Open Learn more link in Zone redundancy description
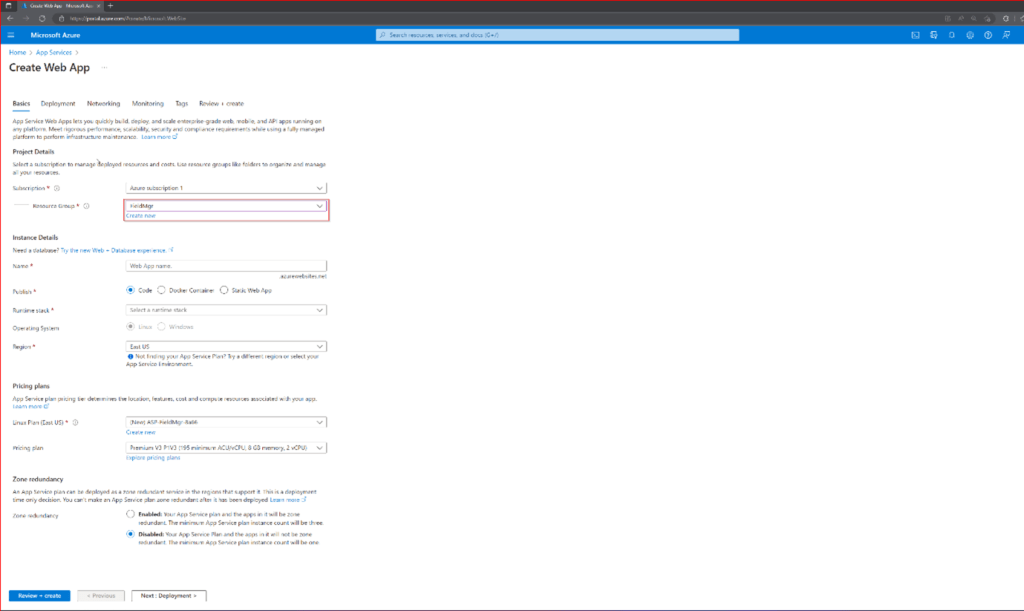This screenshot has height=611, width=1024. [287, 499]
